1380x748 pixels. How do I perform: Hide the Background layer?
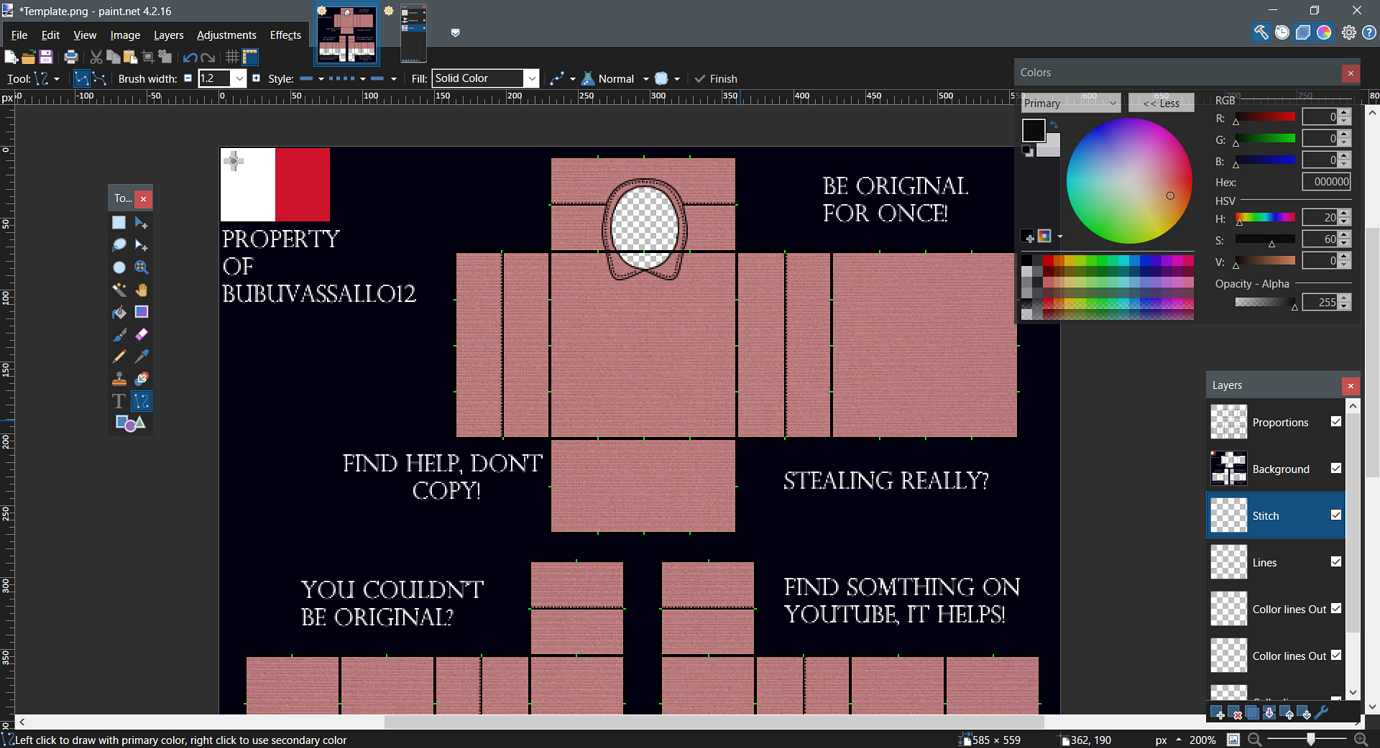pos(1336,468)
